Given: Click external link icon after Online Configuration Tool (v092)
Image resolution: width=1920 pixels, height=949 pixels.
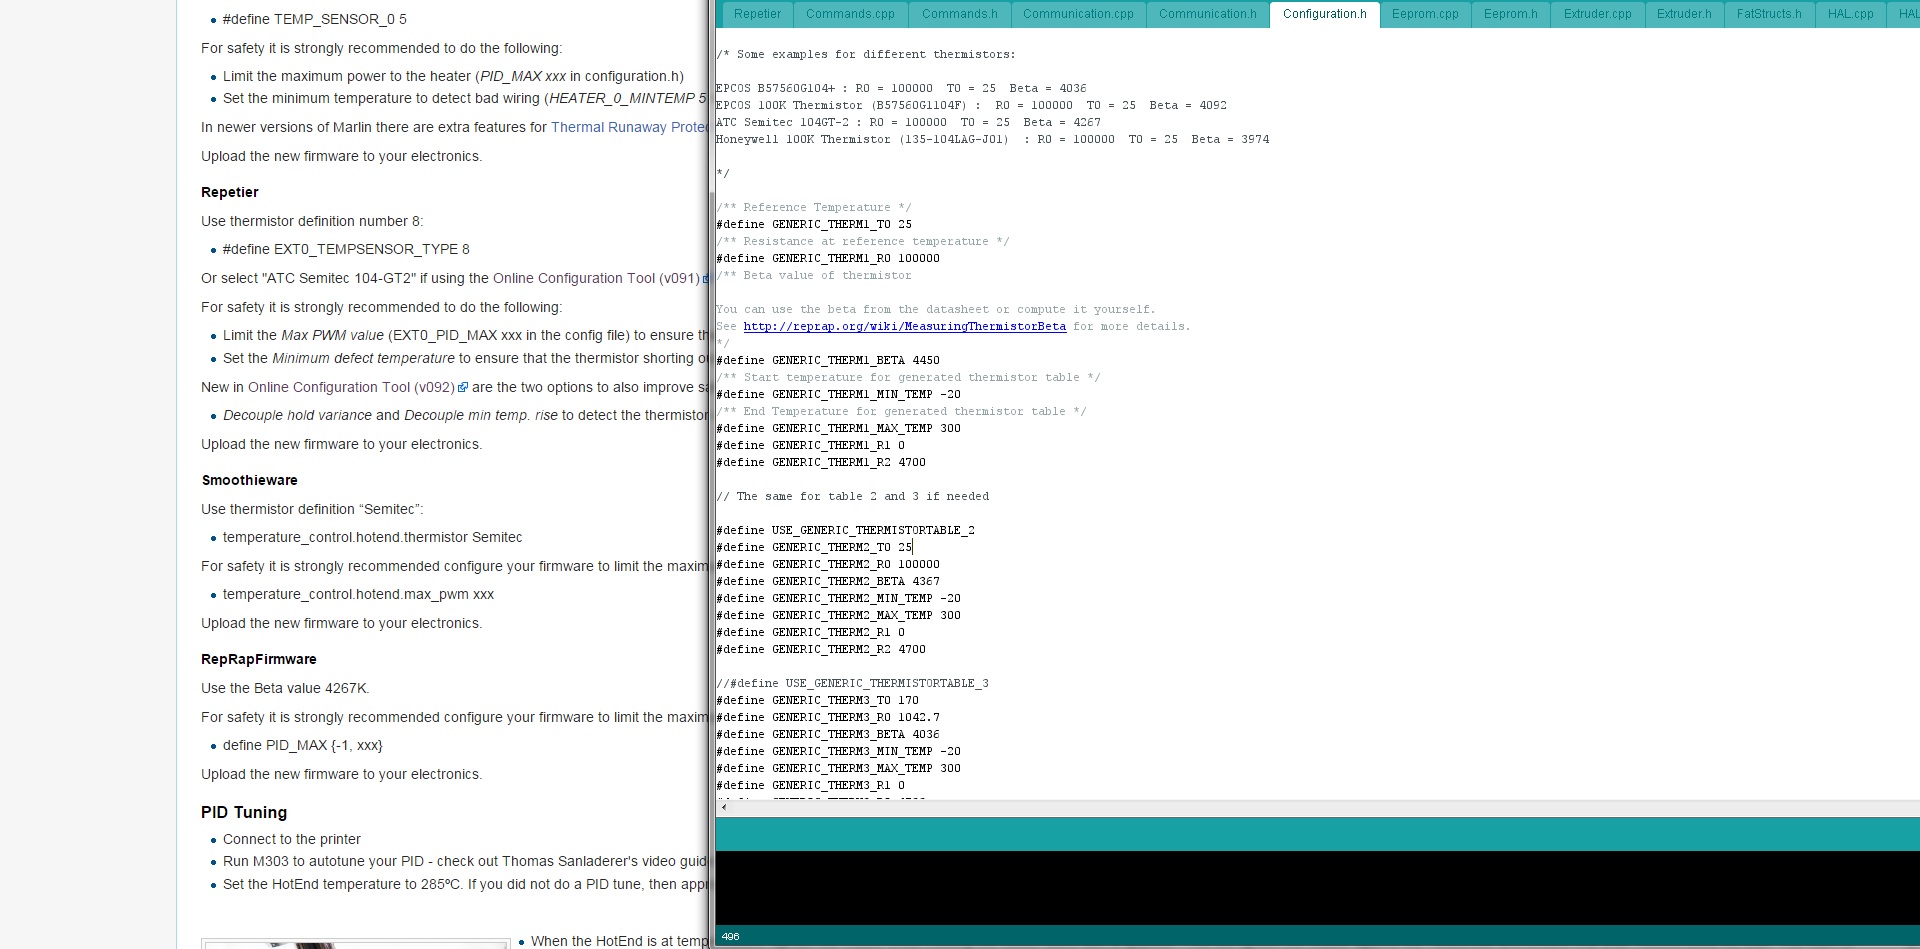Looking at the screenshot, I should 463,388.
